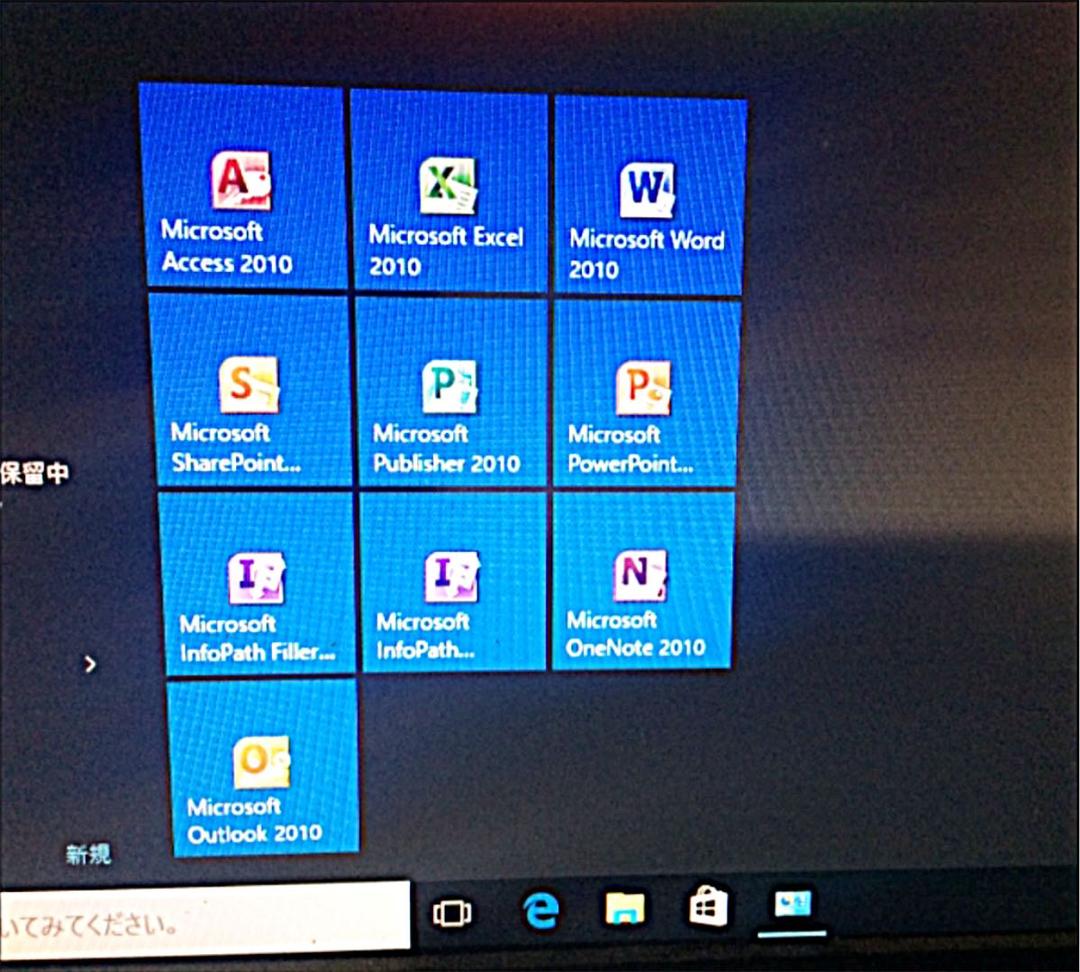
Task: Open Microsoft Outlook 2010
Action: coord(263,770)
